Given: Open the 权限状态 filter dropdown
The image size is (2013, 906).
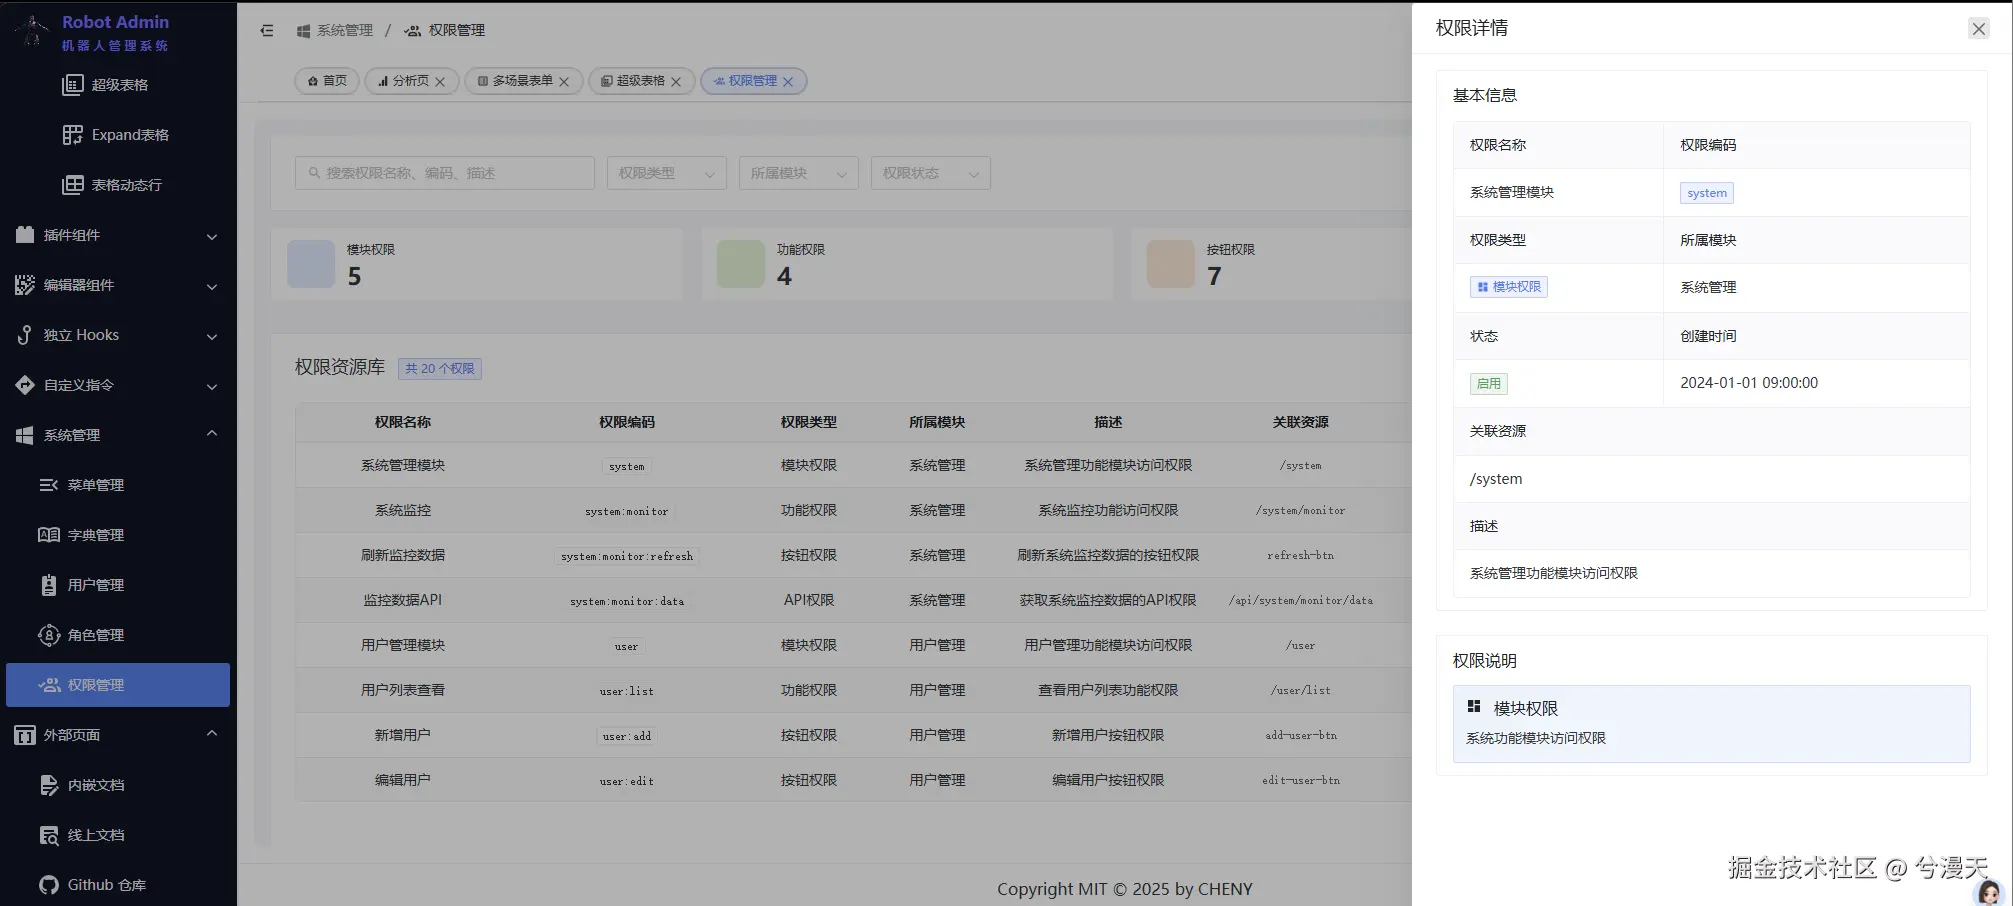Looking at the screenshot, I should point(931,173).
